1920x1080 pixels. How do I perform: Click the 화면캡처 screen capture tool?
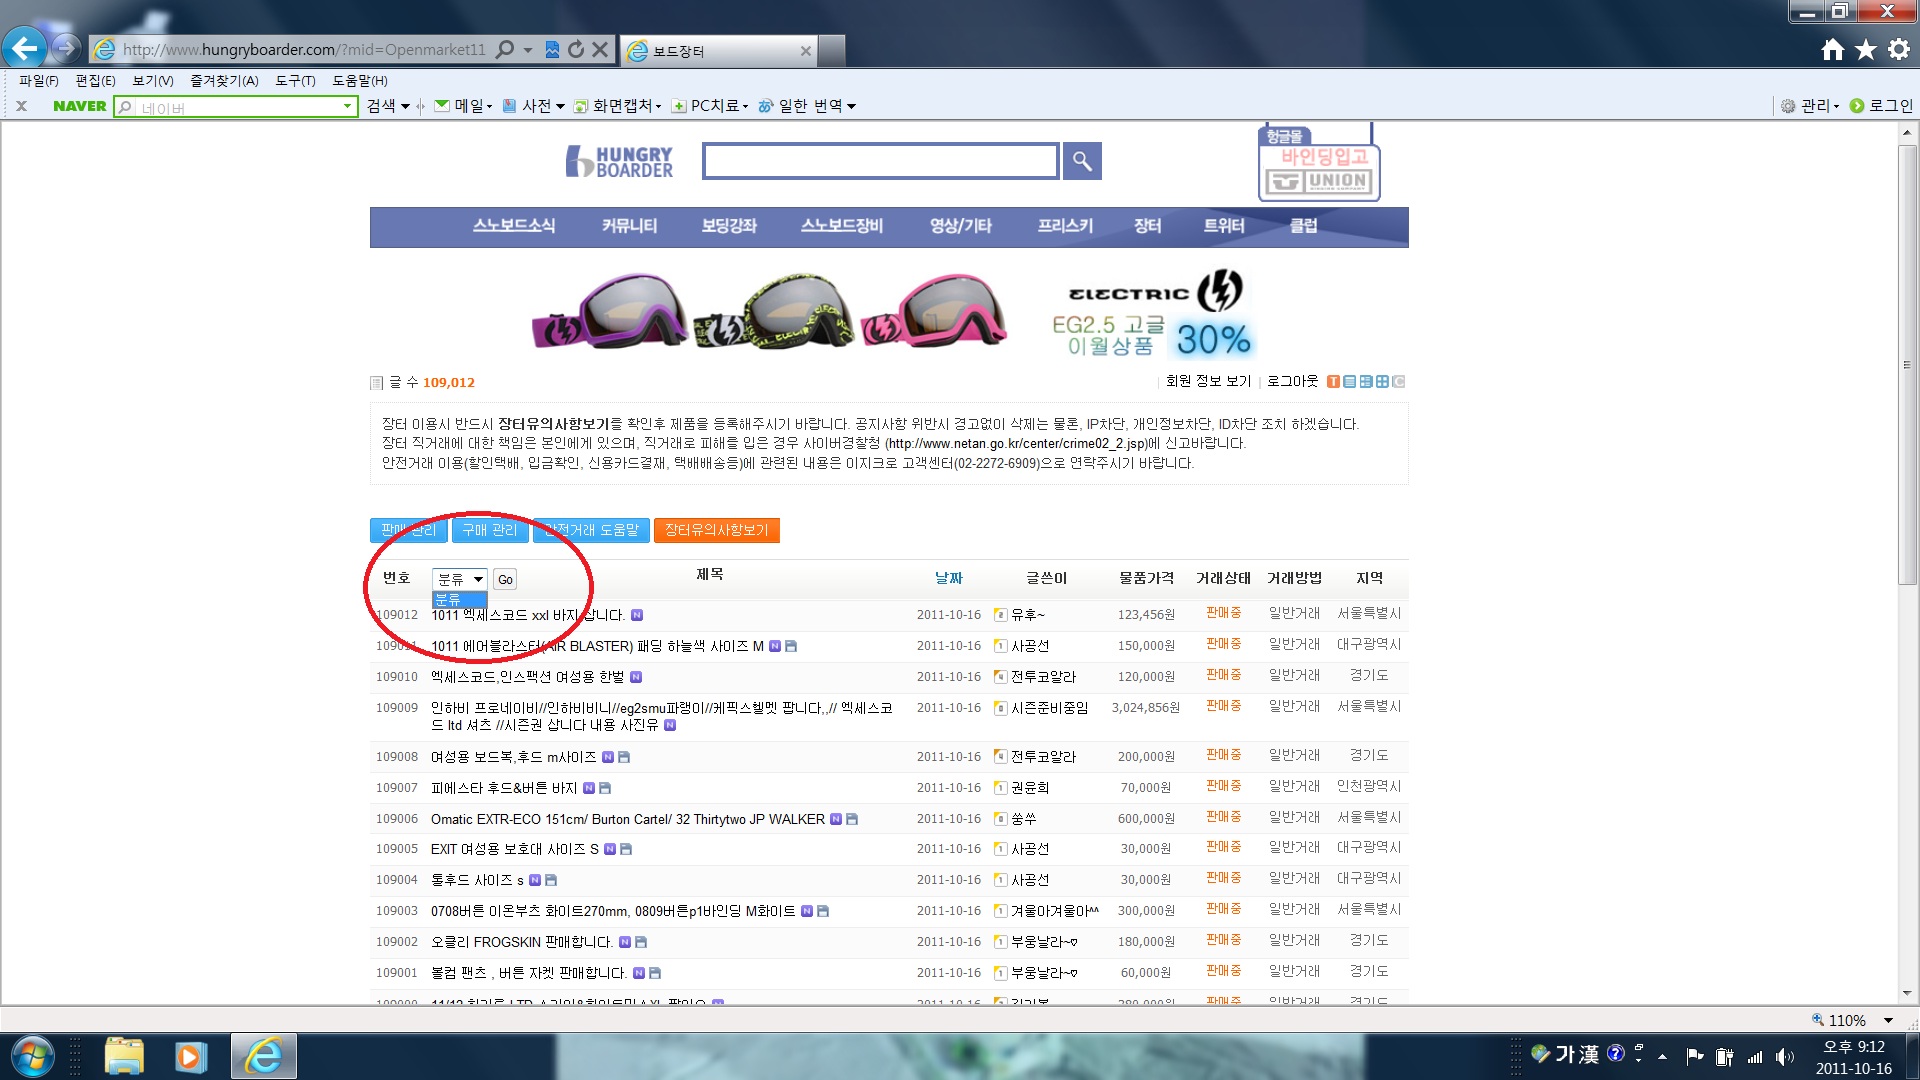[x=617, y=106]
